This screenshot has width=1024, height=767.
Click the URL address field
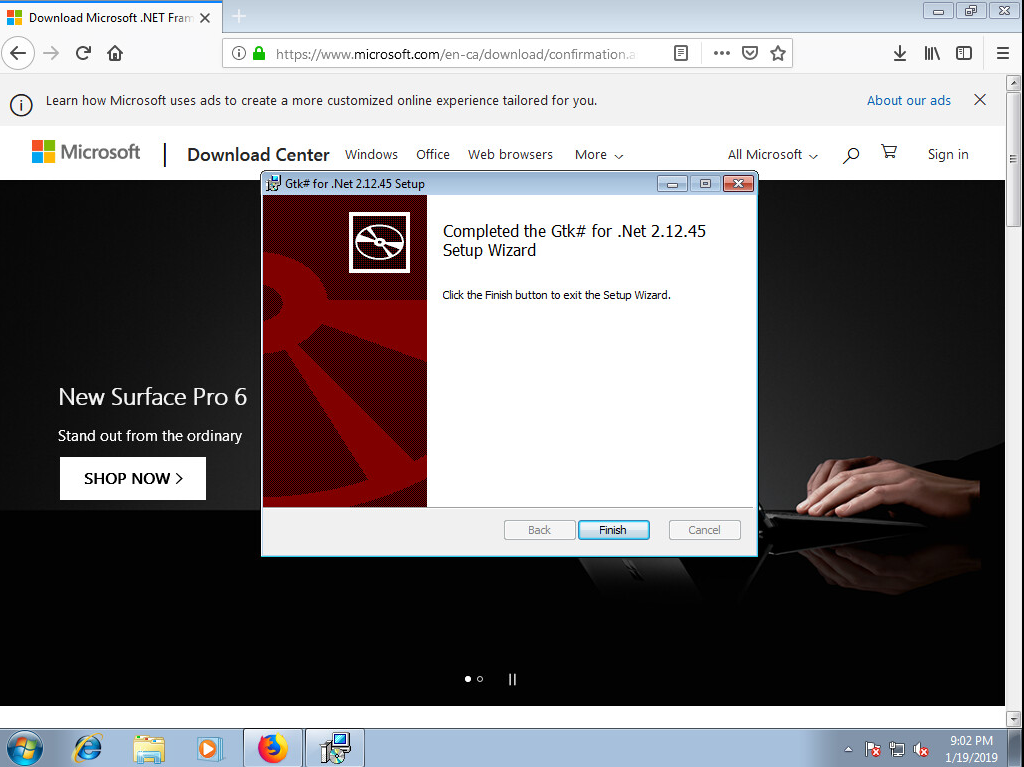455,54
